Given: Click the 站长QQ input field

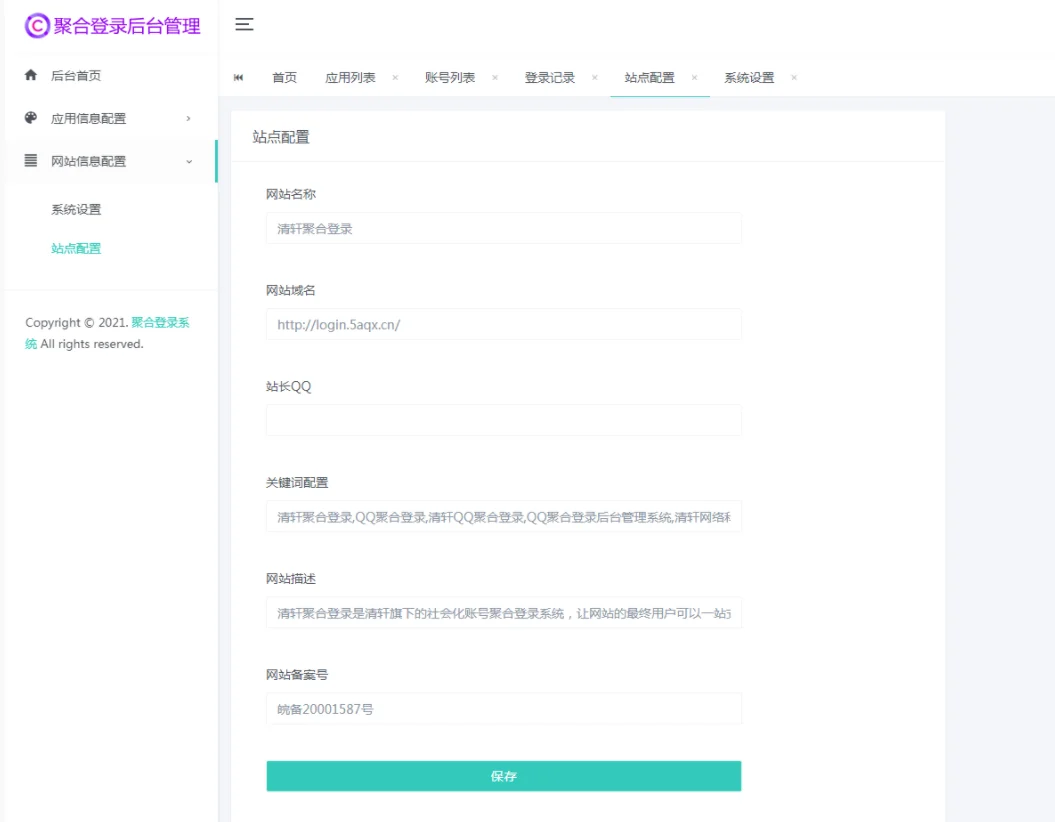Looking at the screenshot, I should tap(503, 420).
